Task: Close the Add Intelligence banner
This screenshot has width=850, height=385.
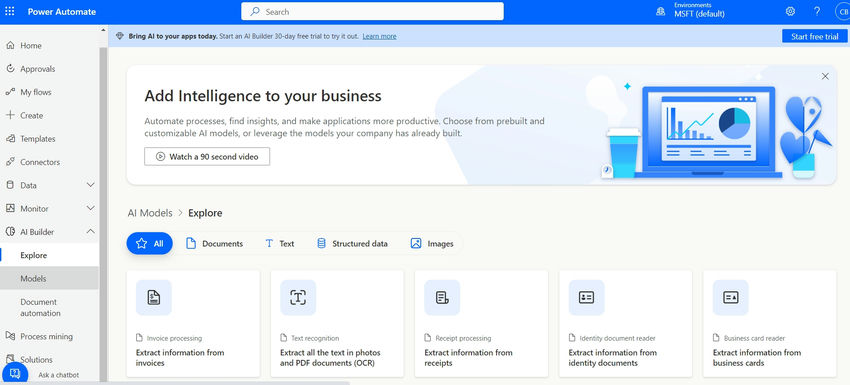Action: (x=825, y=76)
